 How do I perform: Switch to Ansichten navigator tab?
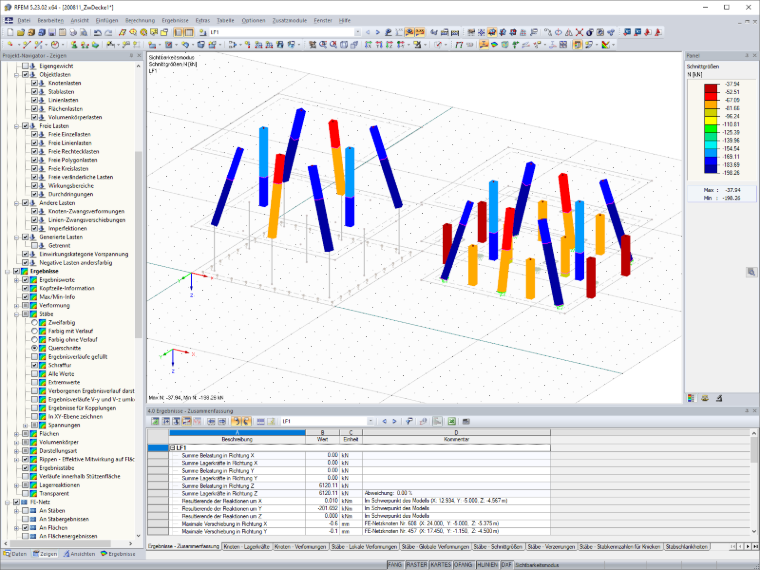coord(79,554)
